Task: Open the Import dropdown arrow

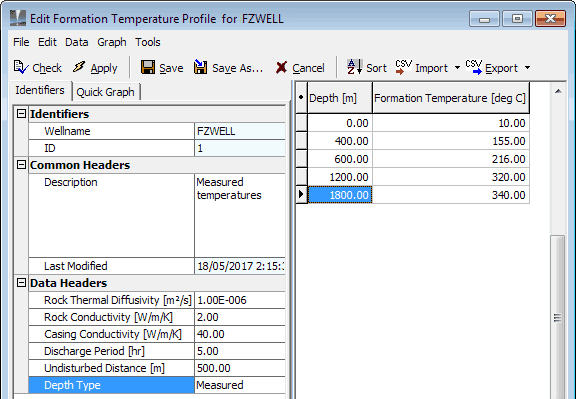Action: pos(457,68)
